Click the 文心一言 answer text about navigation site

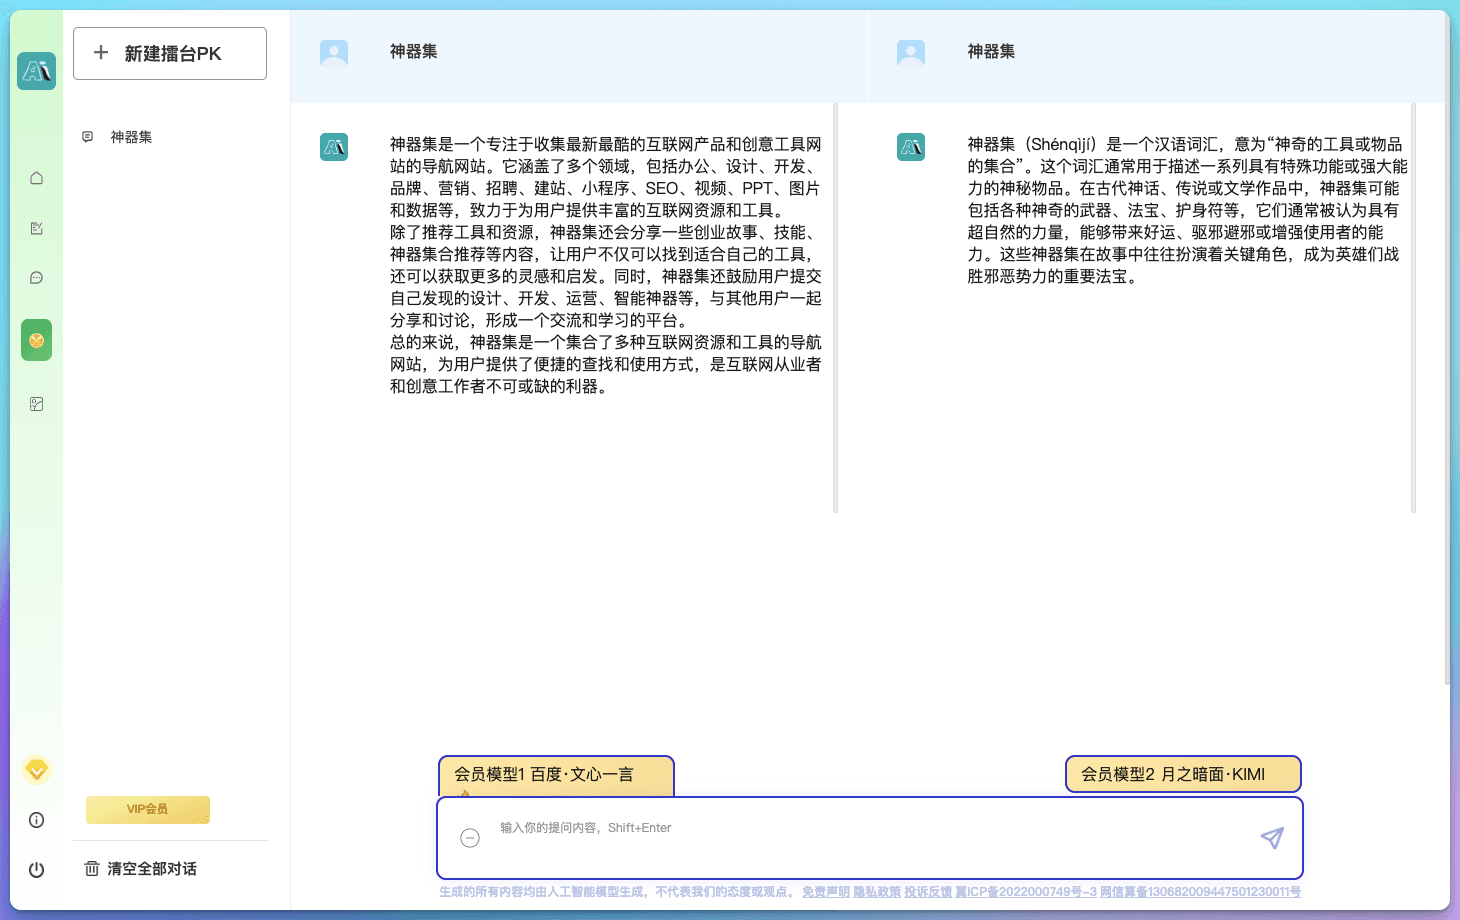(606, 265)
